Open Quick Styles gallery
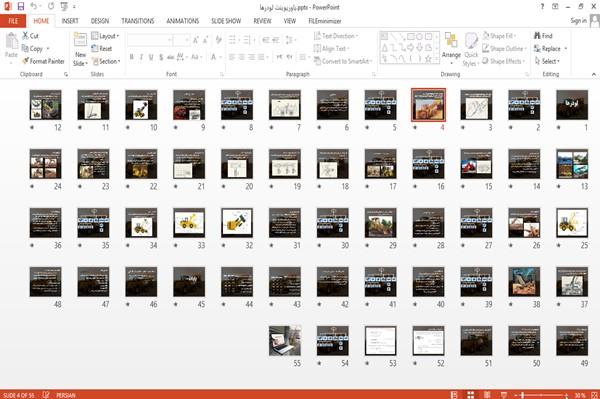Screen dimensions: 600x399 pyautogui.click(x=471, y=50)
